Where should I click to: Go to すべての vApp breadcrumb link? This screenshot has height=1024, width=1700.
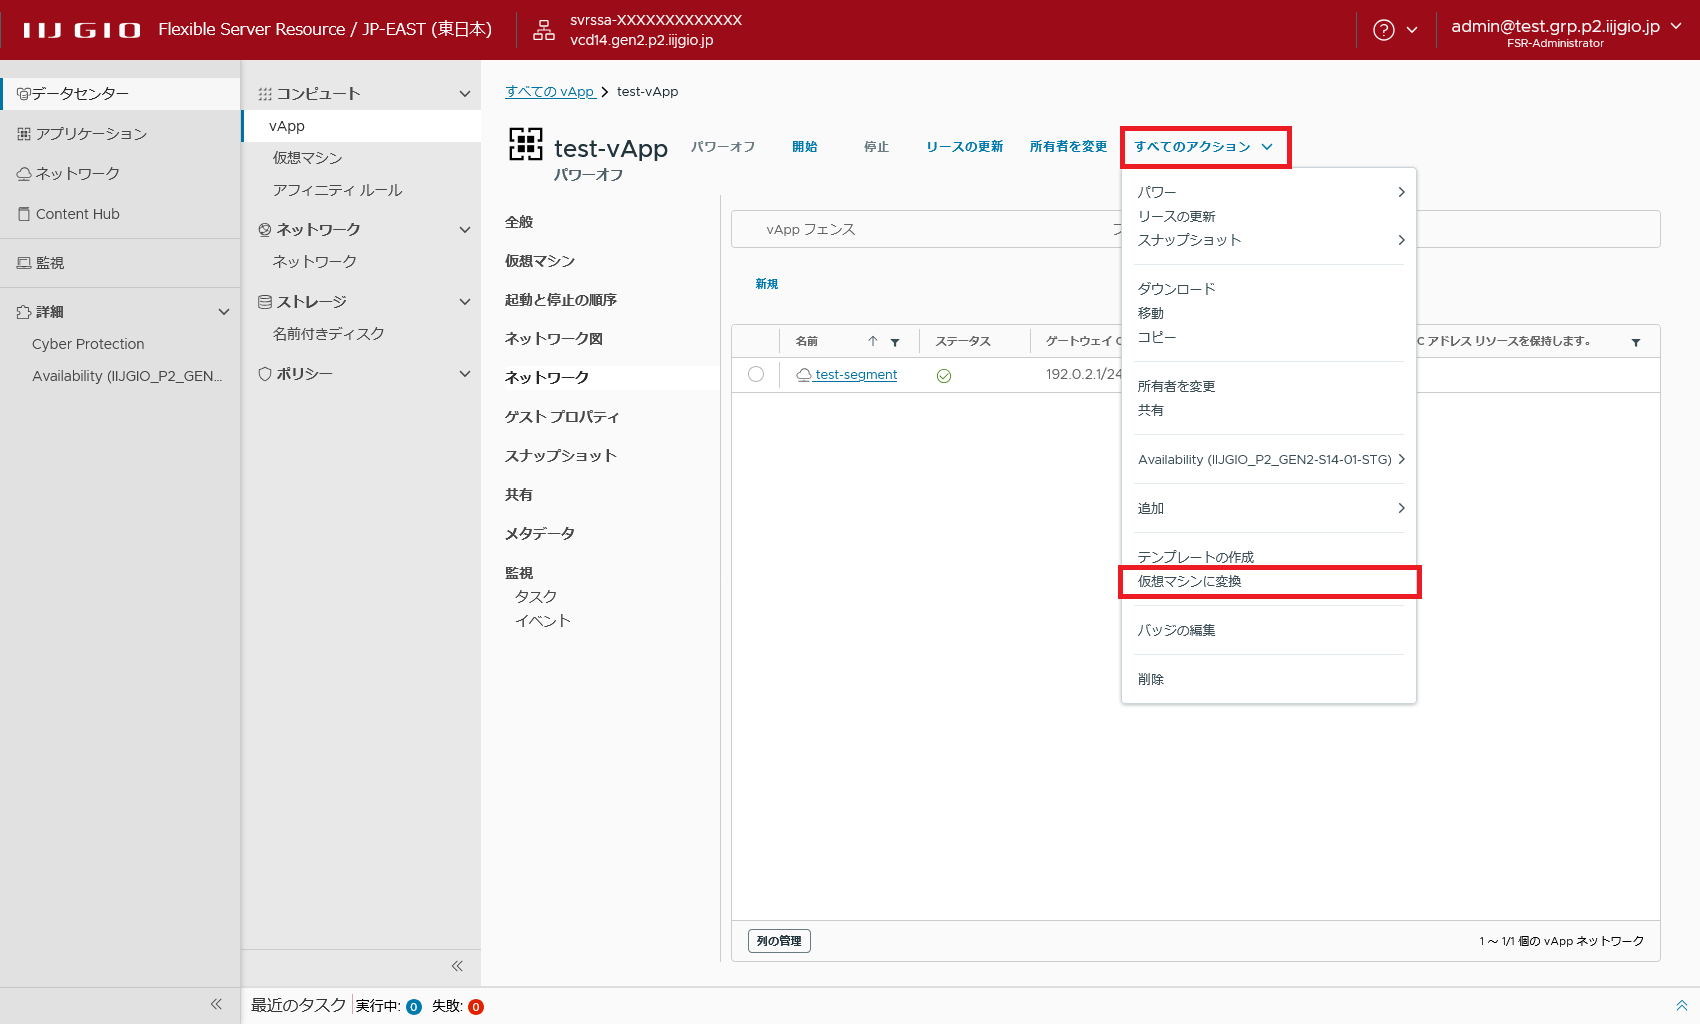coord(550,92)
